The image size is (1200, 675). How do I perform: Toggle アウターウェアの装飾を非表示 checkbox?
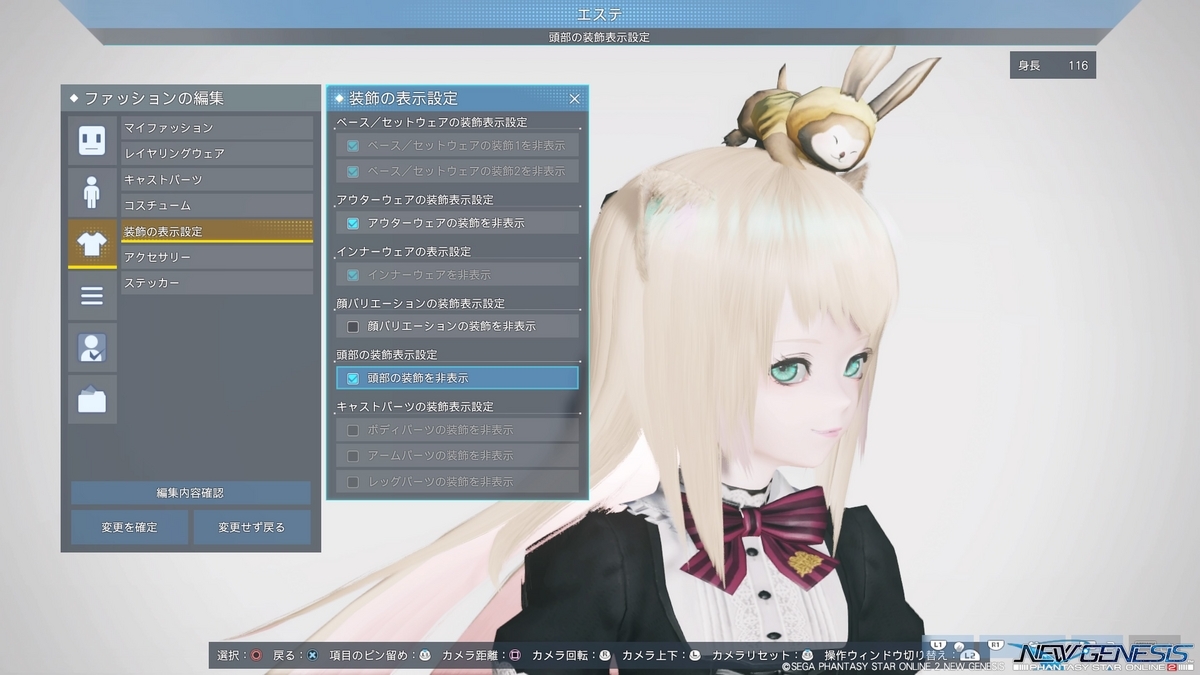coord(352,223)
